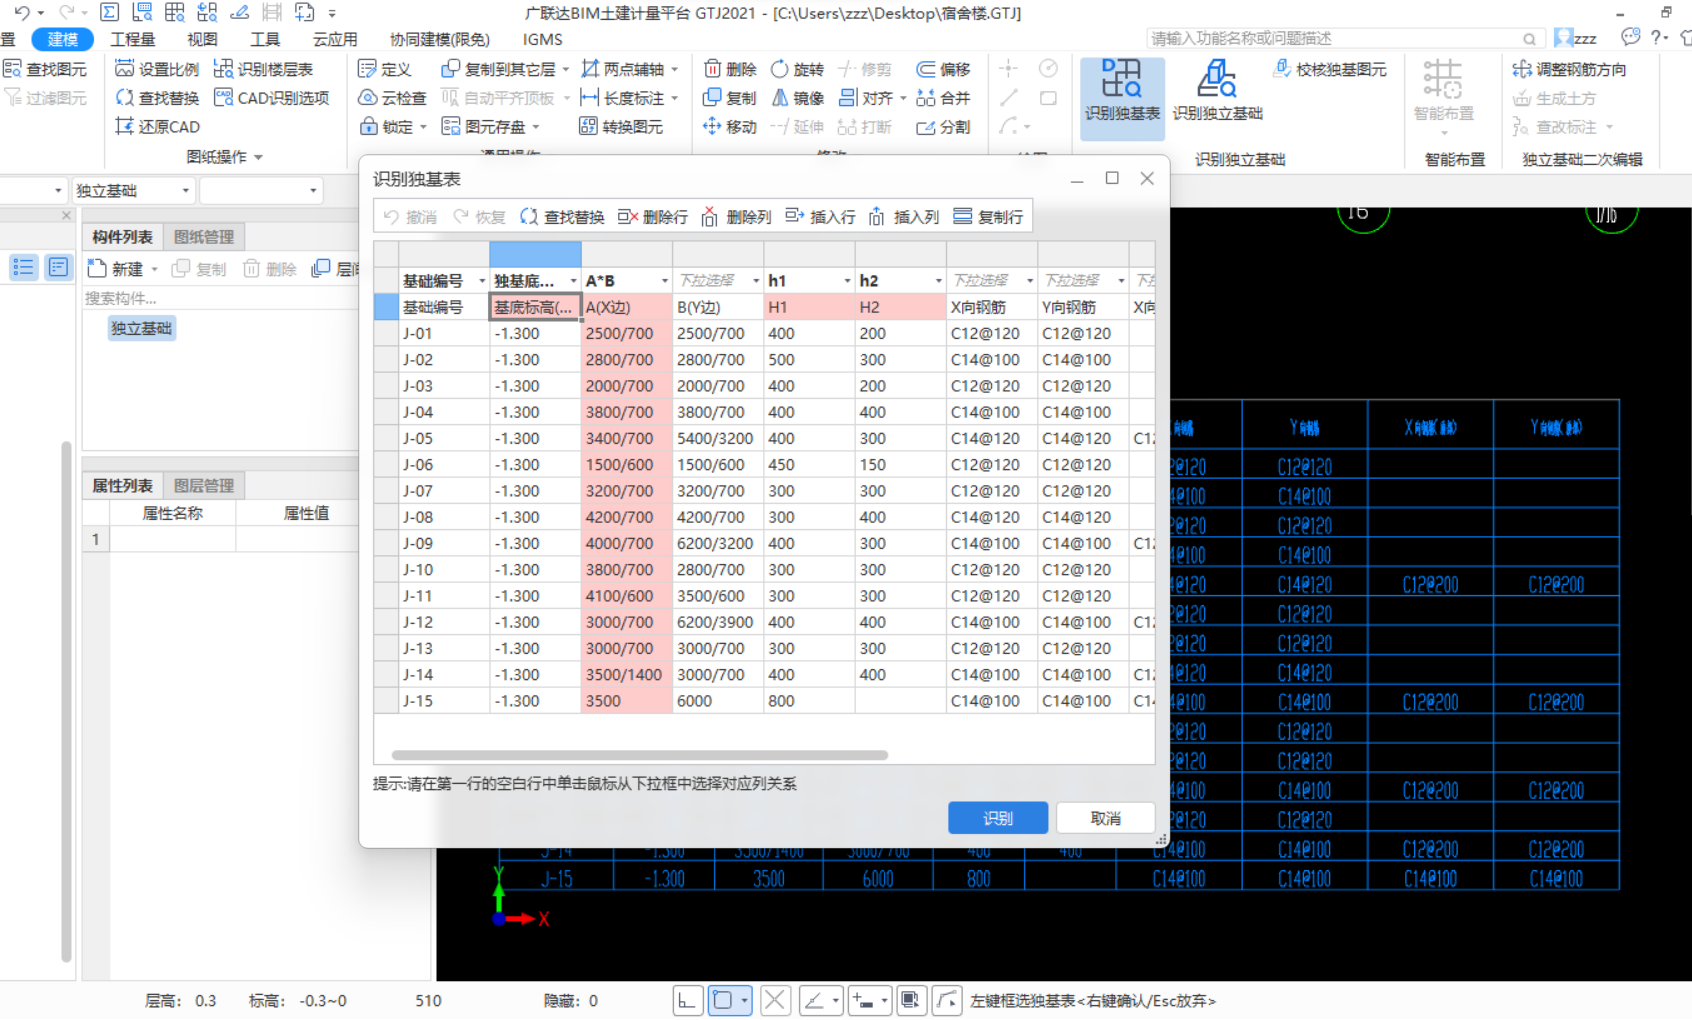Click the vertical scrollbar in the left panel
This screenshot has height=1020, width=1692.
tap(67, 700)
